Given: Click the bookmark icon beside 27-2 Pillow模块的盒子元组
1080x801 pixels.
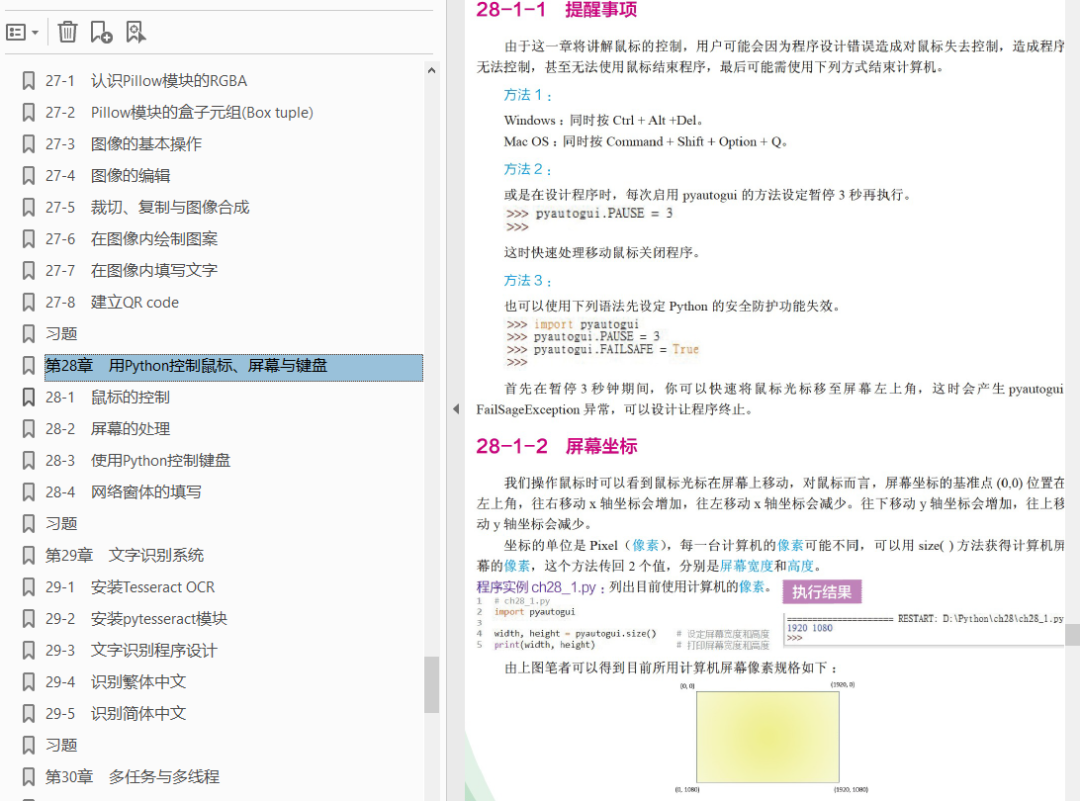Looking at the screenshot, I should pyautogui.click(x=28, y=112).
